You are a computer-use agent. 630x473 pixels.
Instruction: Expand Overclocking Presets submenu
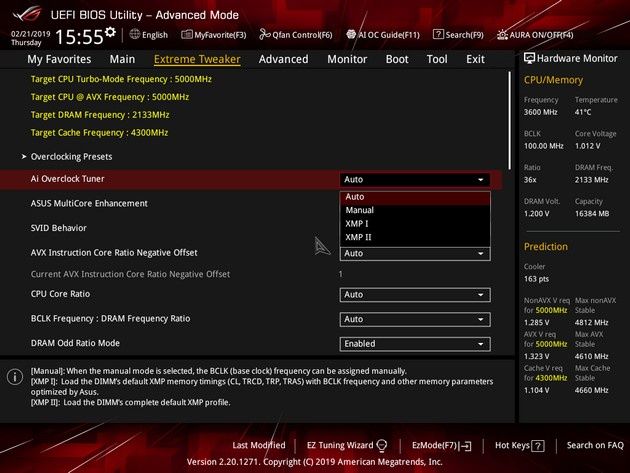71,157
